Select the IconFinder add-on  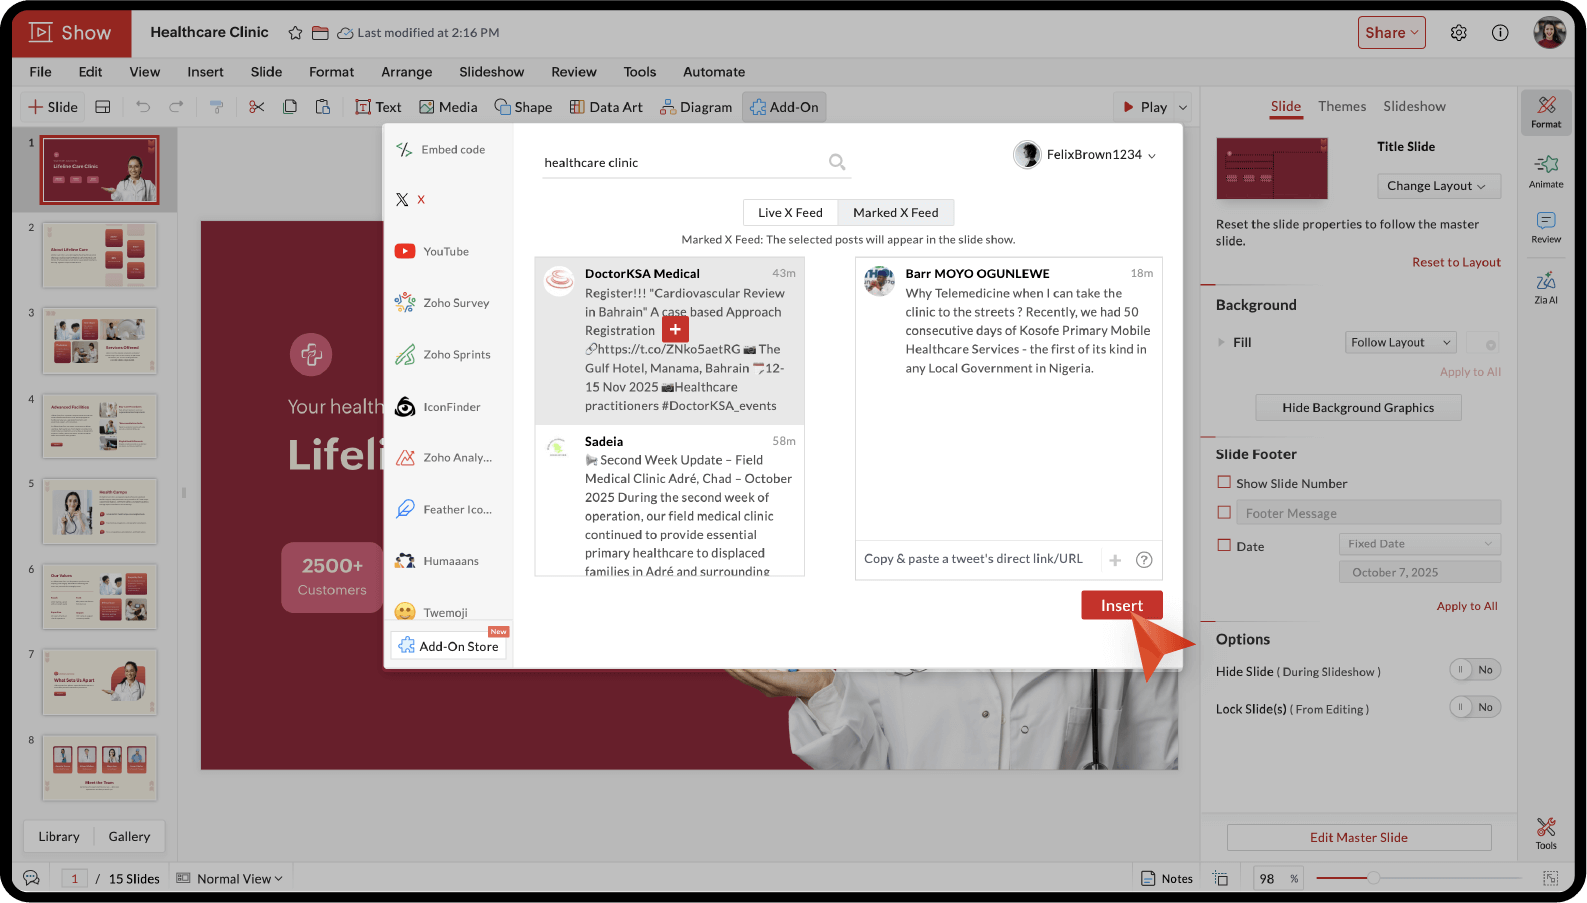[438, 407]
